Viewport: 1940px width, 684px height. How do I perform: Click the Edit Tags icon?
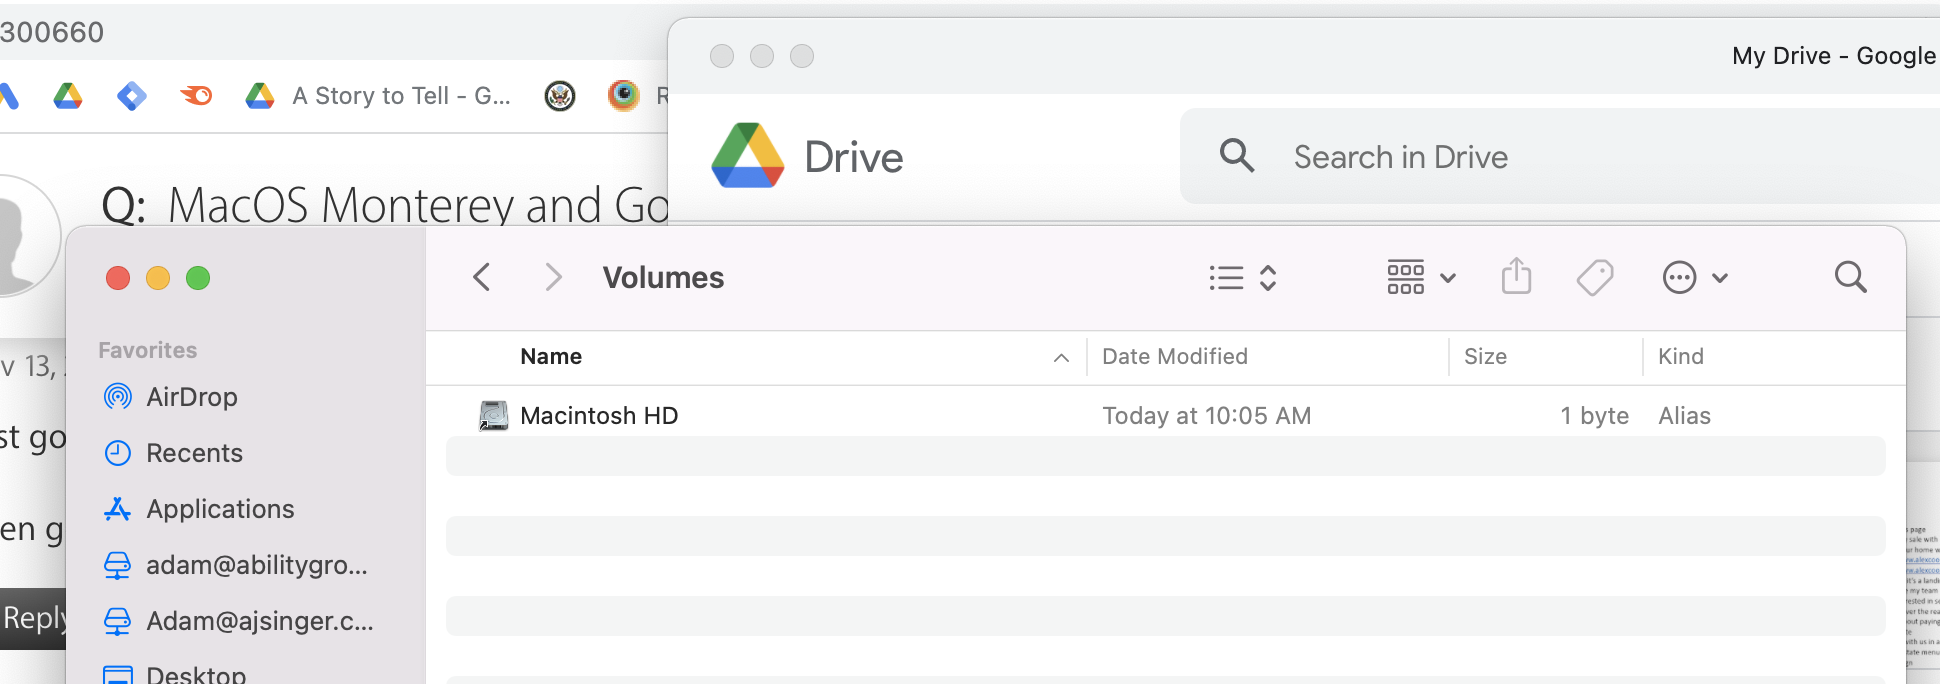click(1595, 277)
